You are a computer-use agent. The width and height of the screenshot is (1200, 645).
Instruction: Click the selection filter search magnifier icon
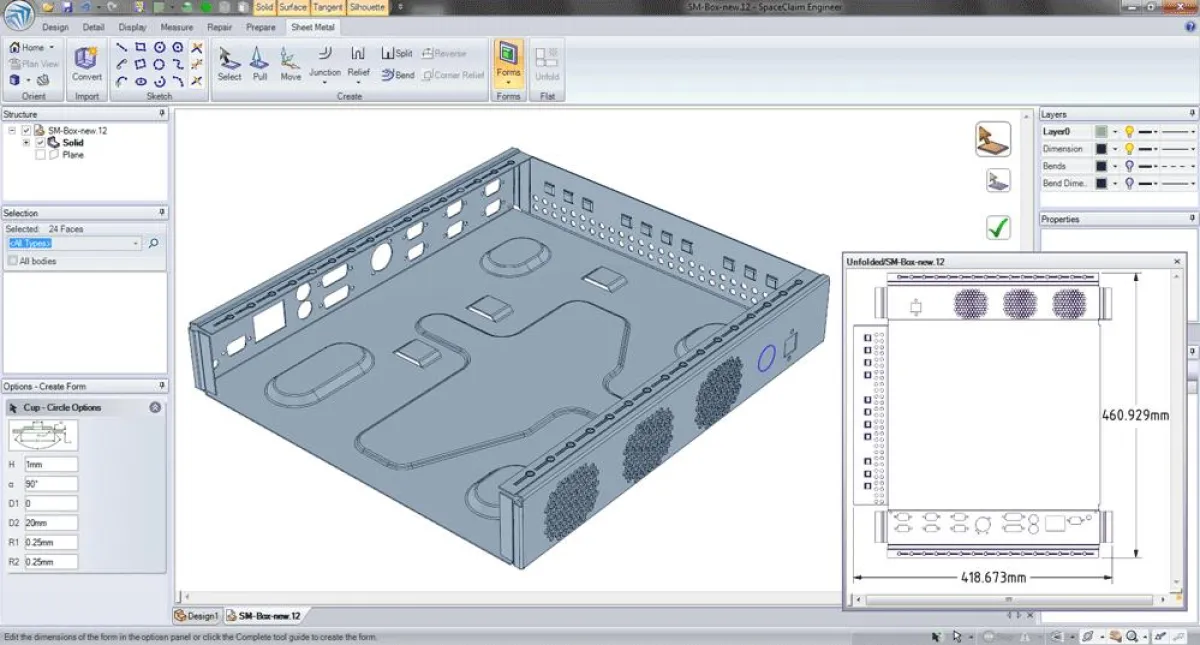click(x=154, y=243)
